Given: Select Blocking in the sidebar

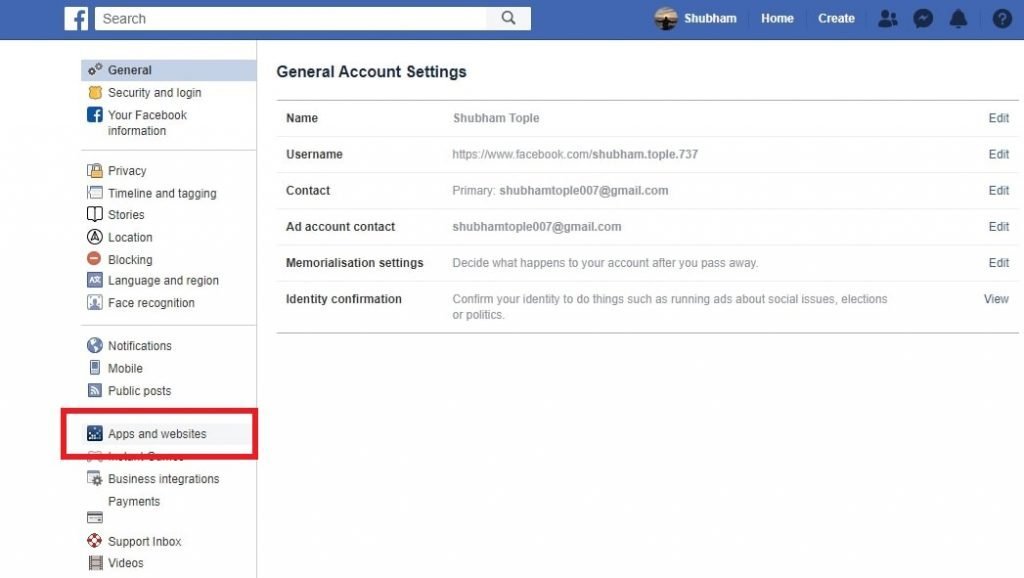Looking at the screenshot, I should tap(130, 260).
